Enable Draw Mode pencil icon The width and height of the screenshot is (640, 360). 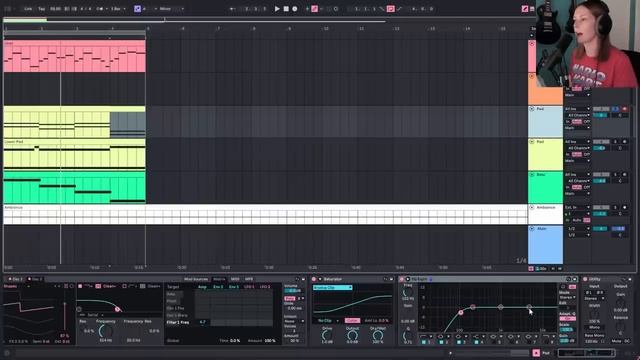point(525,9)
